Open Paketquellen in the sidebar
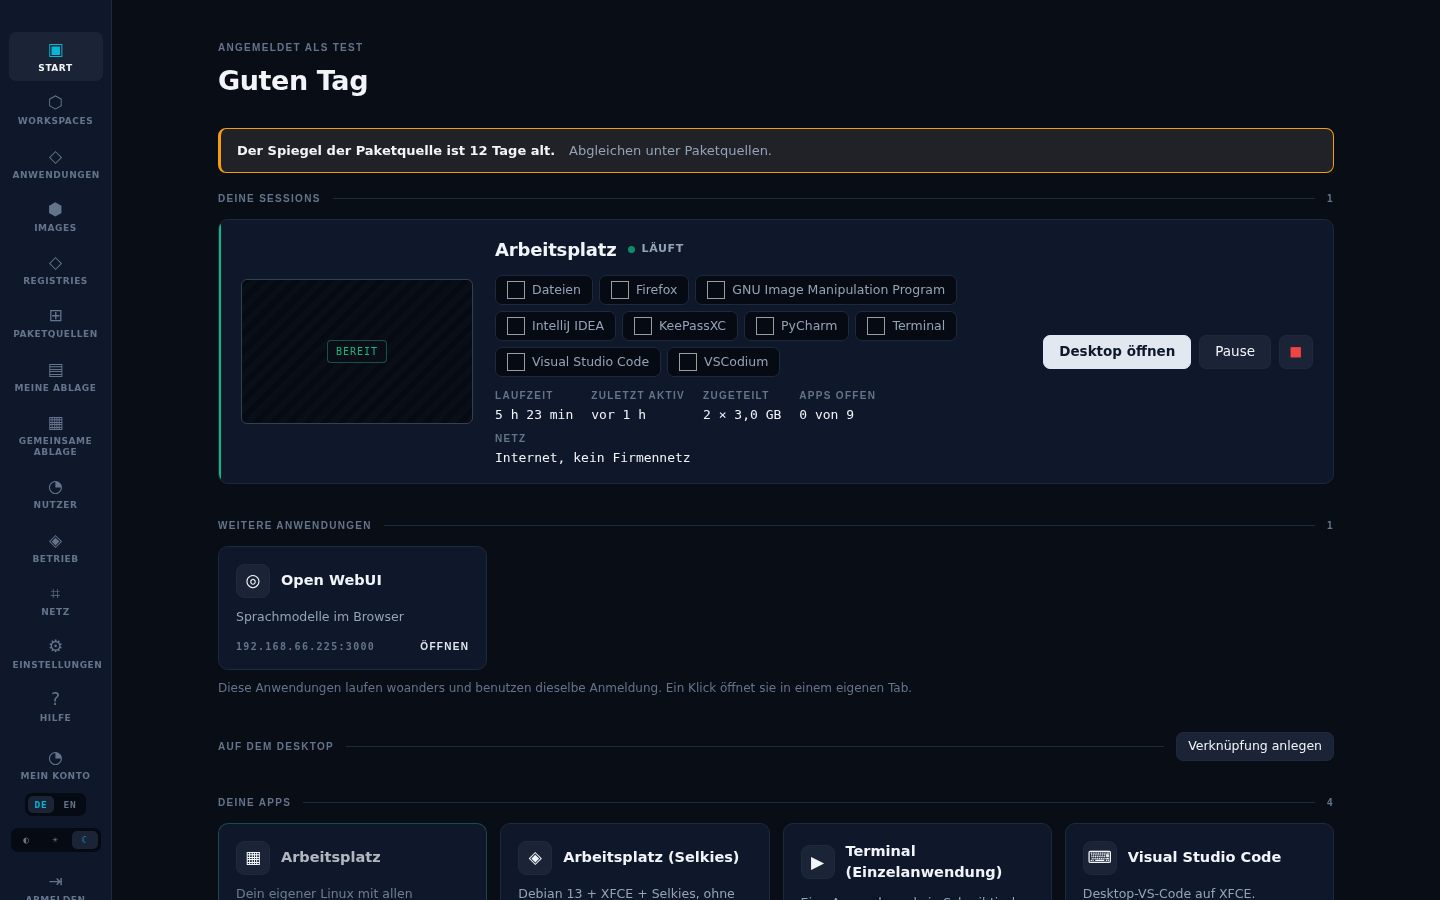The image size is (1440, 900). pos(55,323)
